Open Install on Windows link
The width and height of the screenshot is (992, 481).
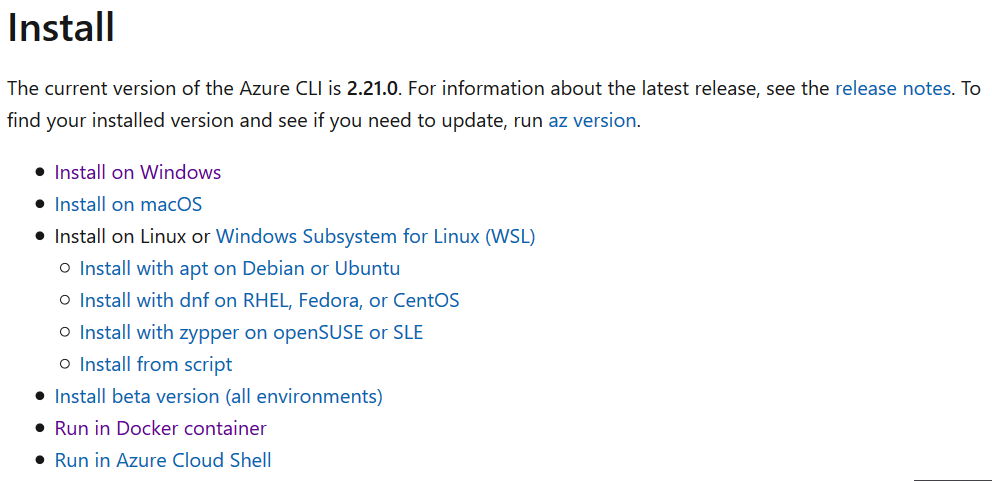point(137,172)
